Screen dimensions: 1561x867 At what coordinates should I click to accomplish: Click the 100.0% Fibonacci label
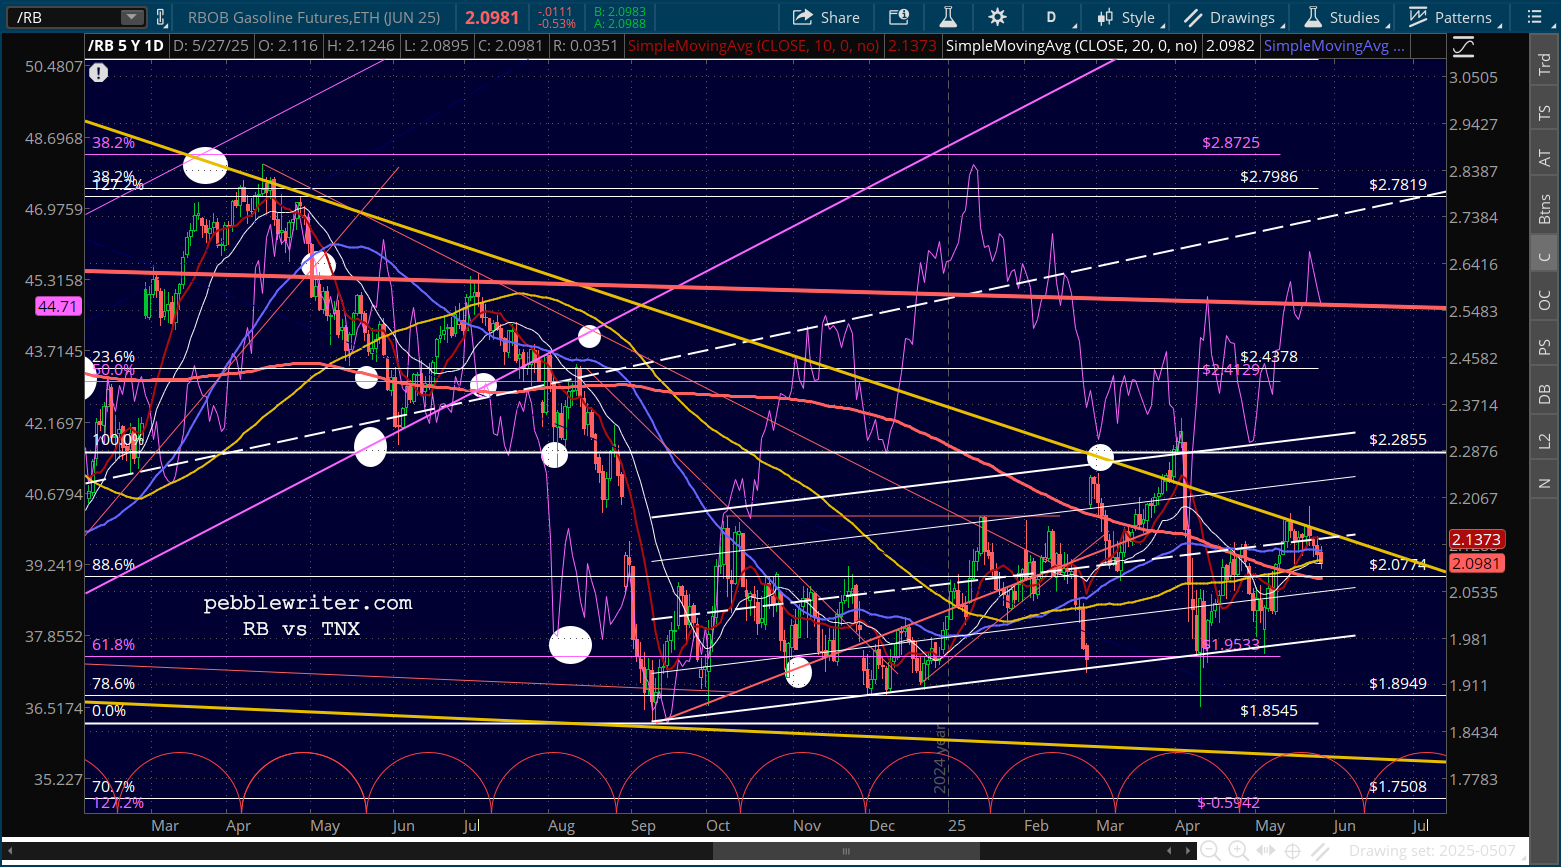click(x=118, y=440)
